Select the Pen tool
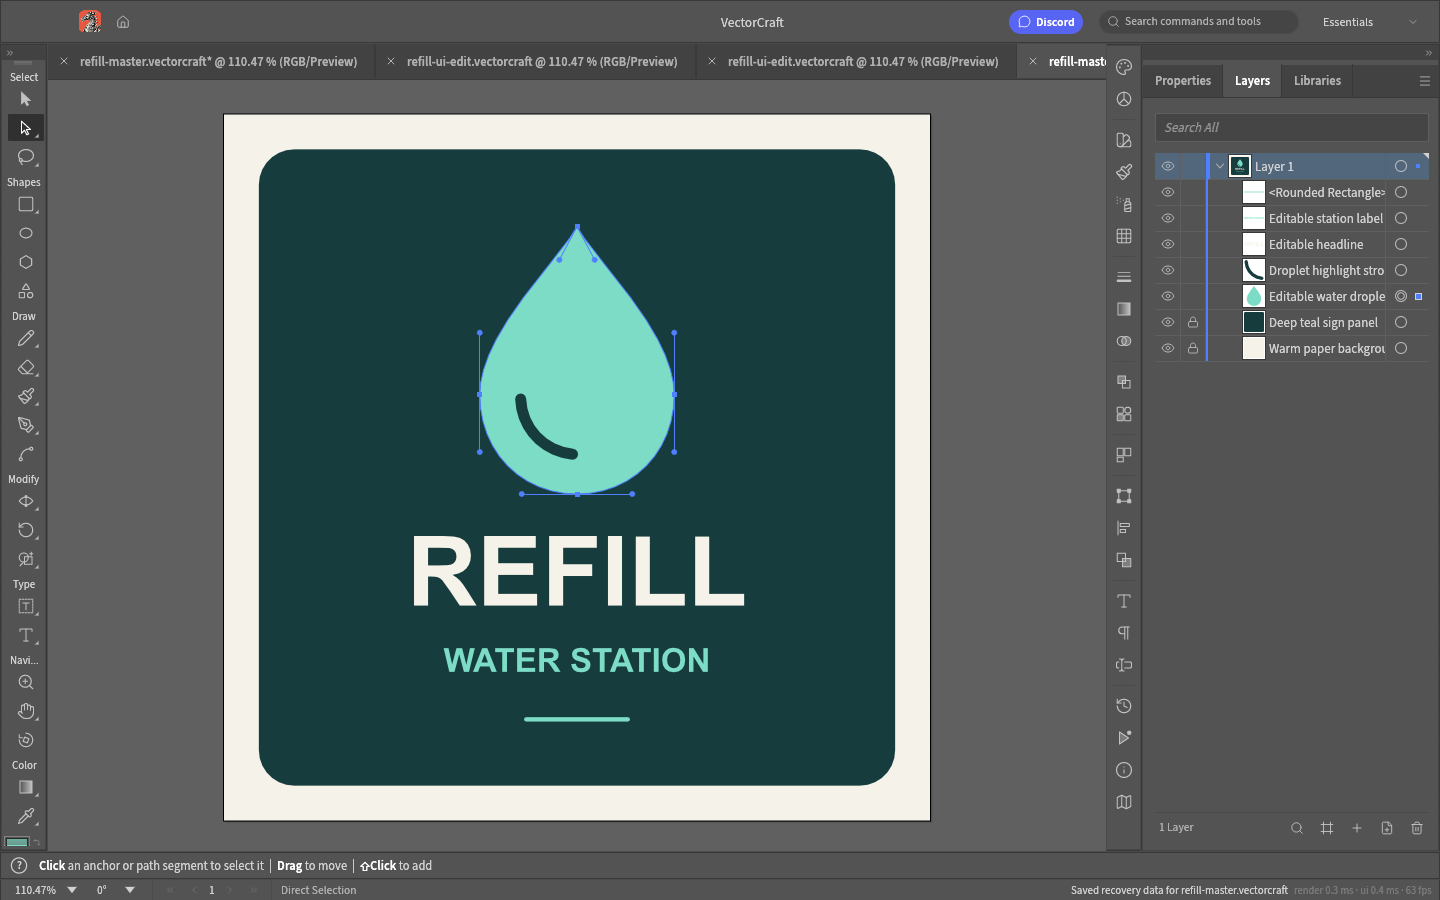 tap(26, 425)
